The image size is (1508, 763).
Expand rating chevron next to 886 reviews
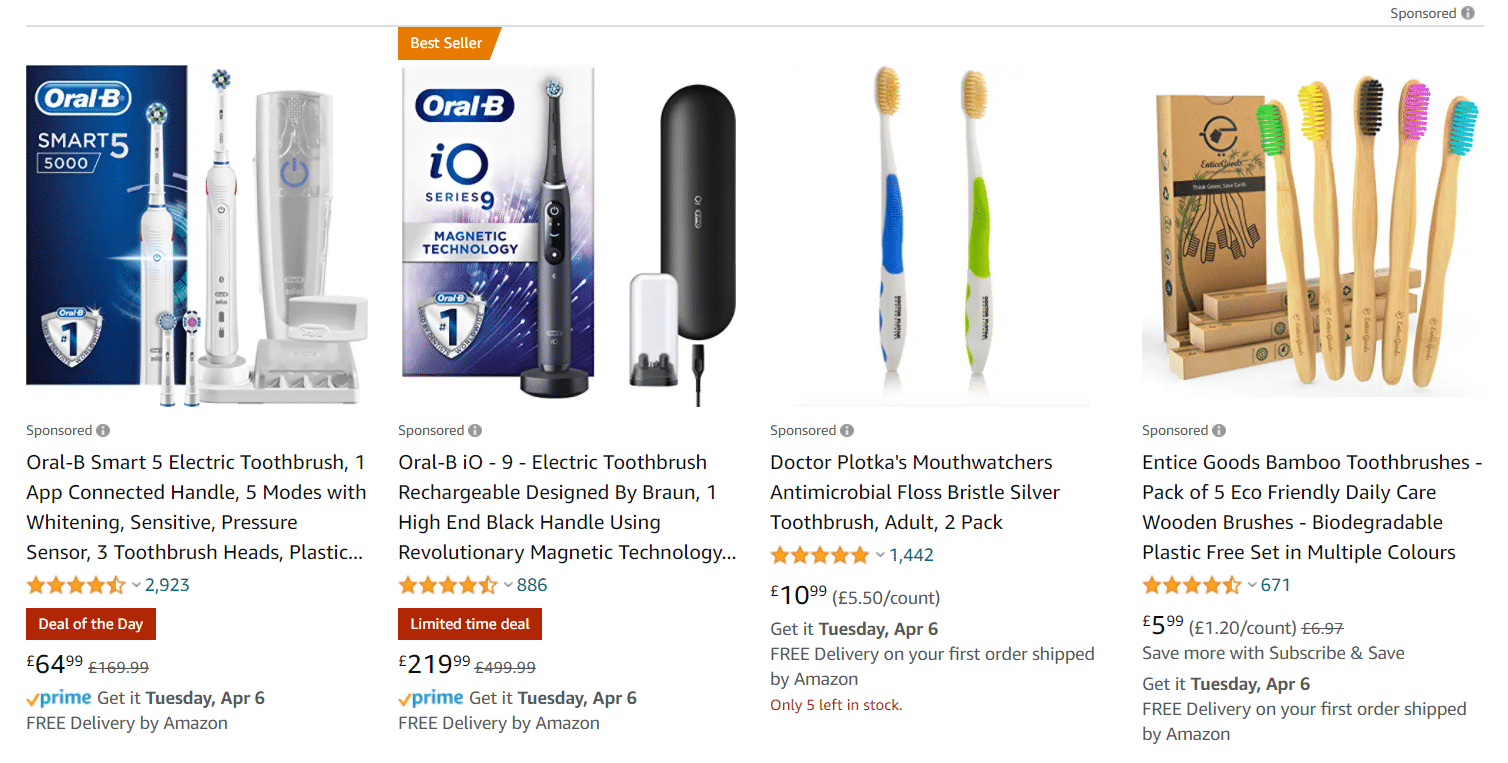(x=507, y=585)
